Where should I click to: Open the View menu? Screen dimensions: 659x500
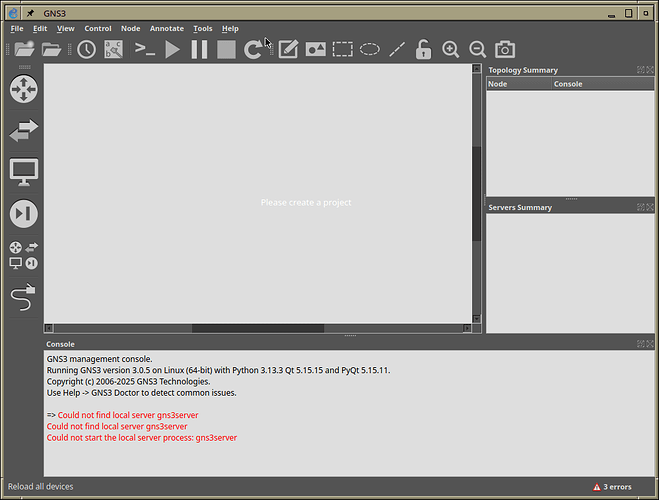point(66,29)
